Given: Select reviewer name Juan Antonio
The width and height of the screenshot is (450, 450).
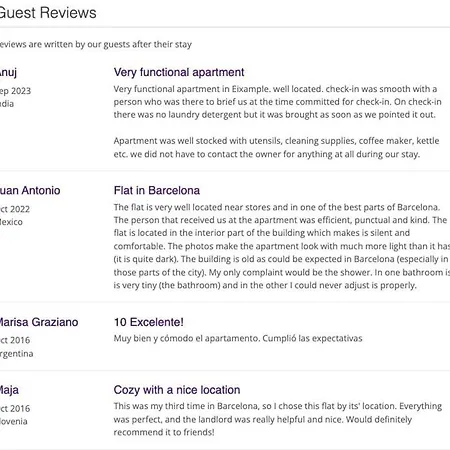Looking at the screenshot, I should 30,190.
